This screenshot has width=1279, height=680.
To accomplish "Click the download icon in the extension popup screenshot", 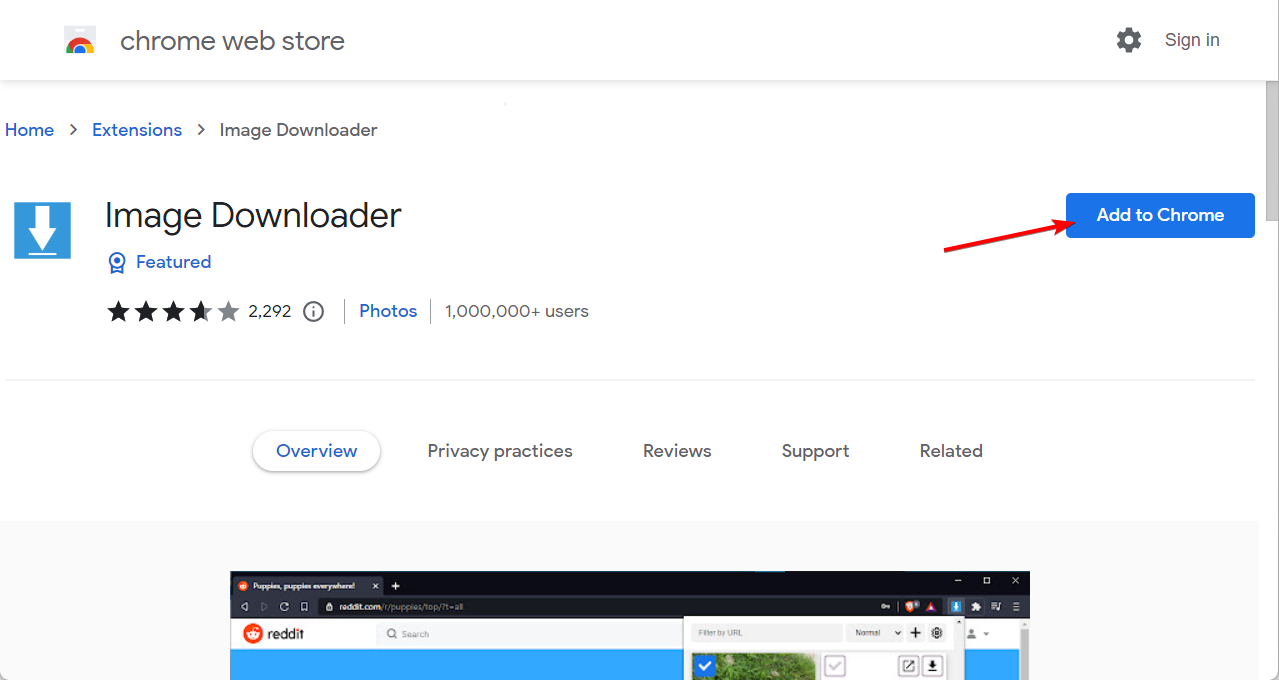I will click(x=933, y=665).
